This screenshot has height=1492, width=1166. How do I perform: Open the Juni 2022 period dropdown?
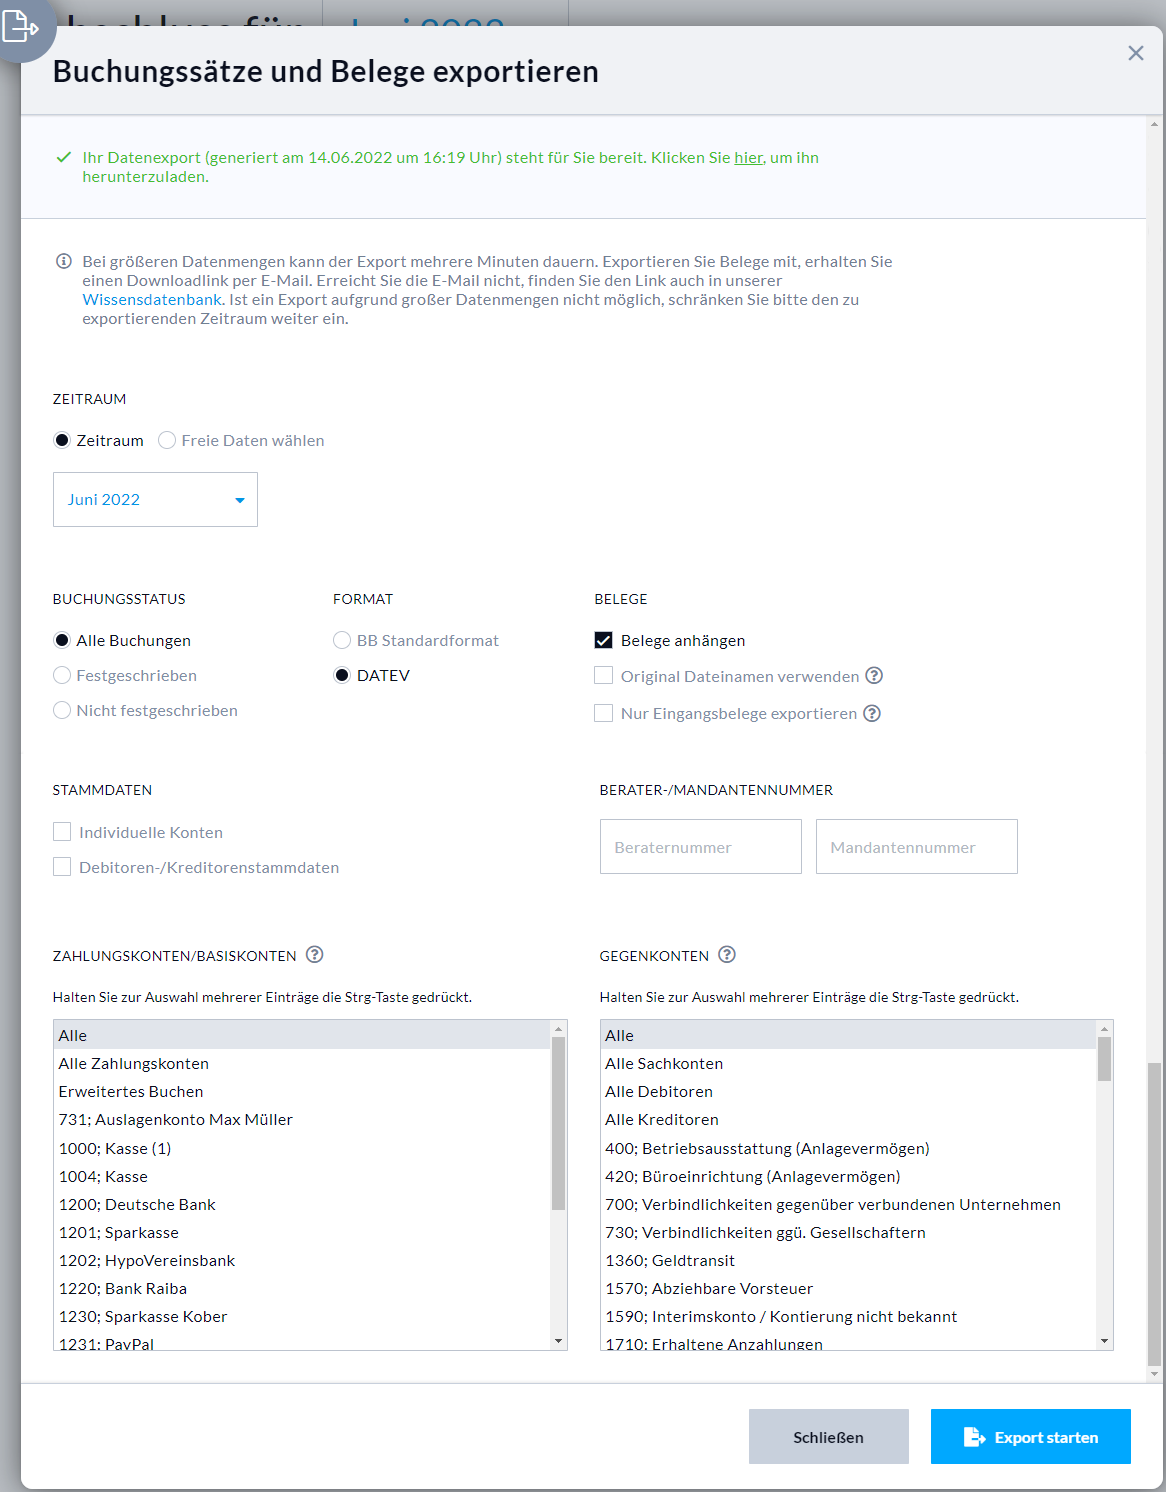(x=155, y=499)
